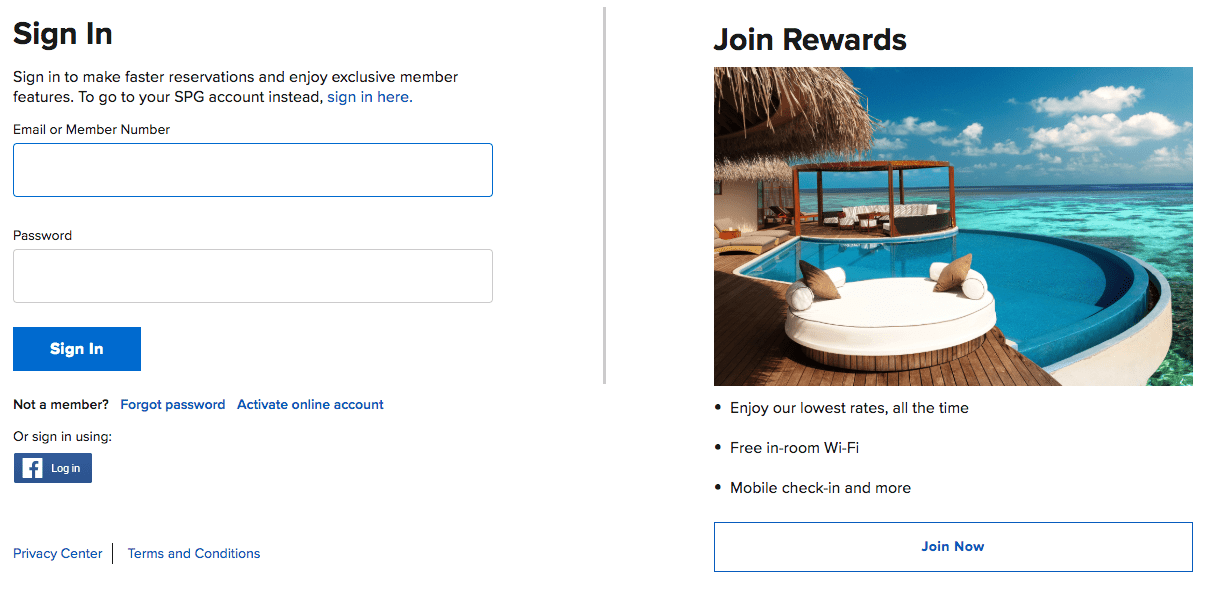Open the Privacy Center link

coord(58,554)
